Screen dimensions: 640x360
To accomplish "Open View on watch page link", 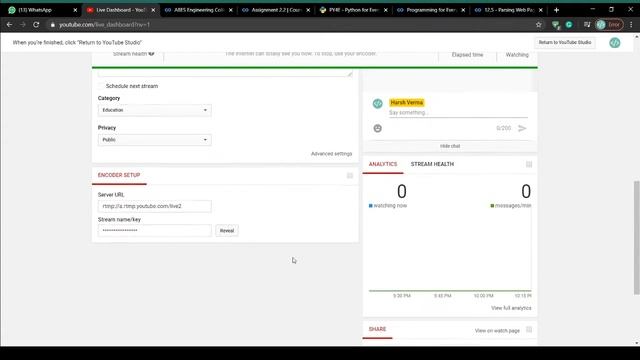I will click(497, 331).
